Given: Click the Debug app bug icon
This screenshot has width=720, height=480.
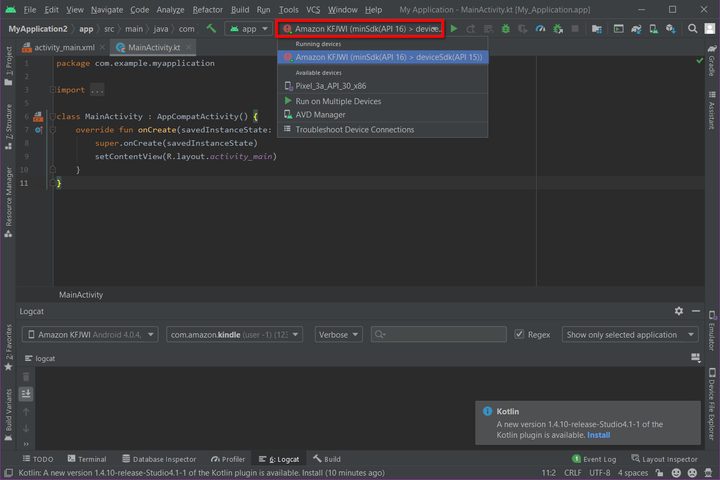Looking at the screenshot, I should (506, 28).
